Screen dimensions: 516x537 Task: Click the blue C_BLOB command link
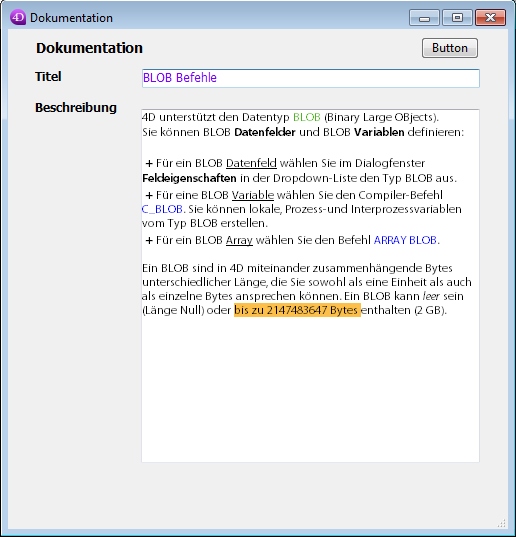pos(162,209)
